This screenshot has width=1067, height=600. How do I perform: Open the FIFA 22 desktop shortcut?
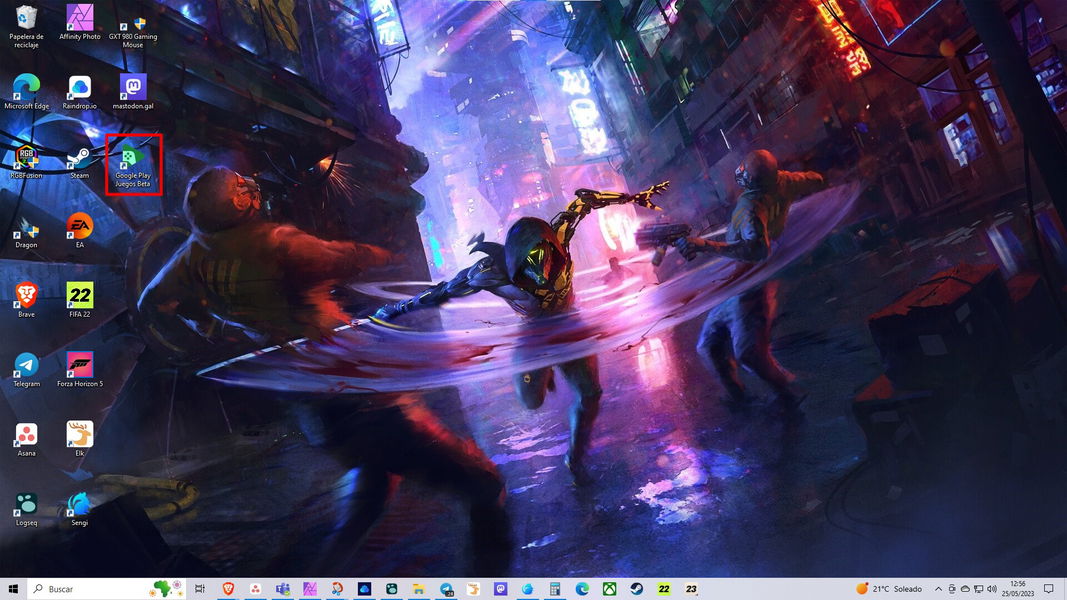tap(80, 300)
